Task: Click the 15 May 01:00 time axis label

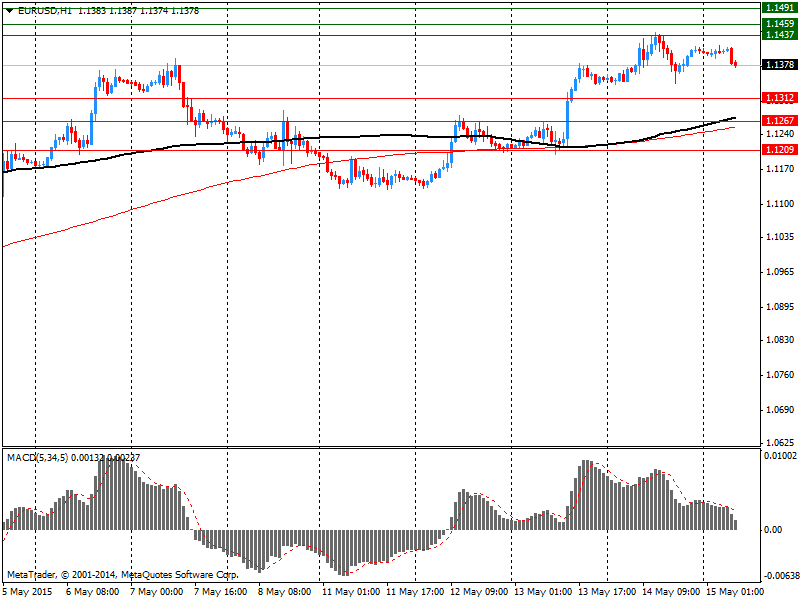Action: point(734,592)
